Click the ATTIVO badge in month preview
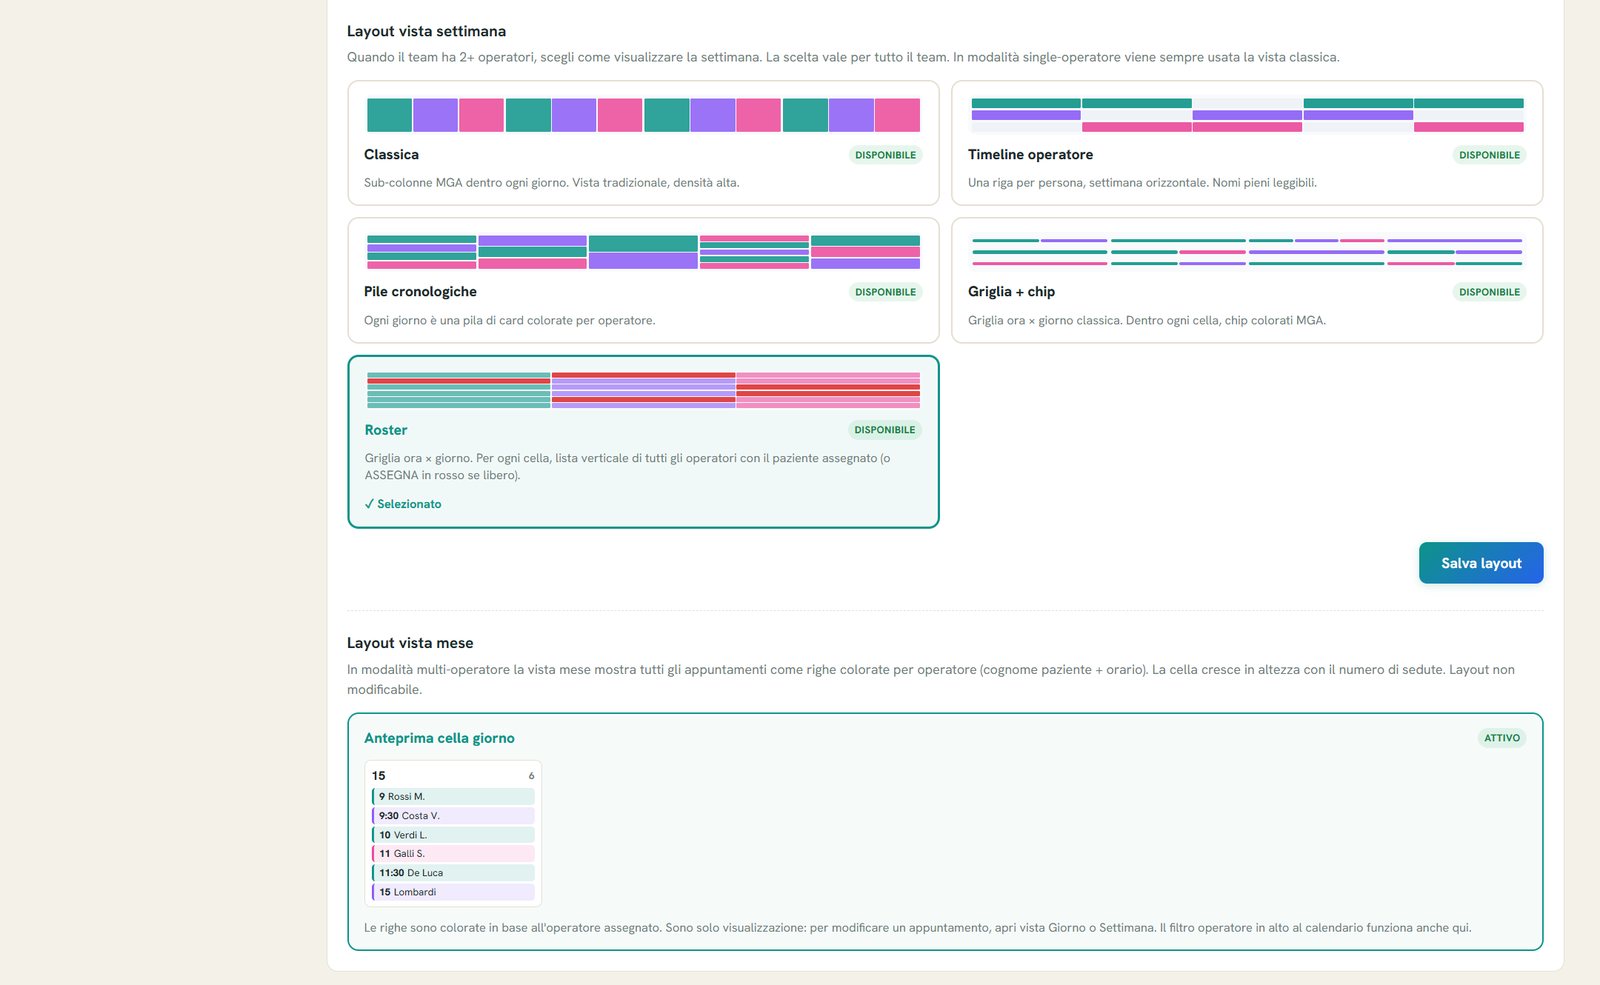The width and height of the screenshot is (1600, 985). pyautogui.click(x=1501, y=738)
